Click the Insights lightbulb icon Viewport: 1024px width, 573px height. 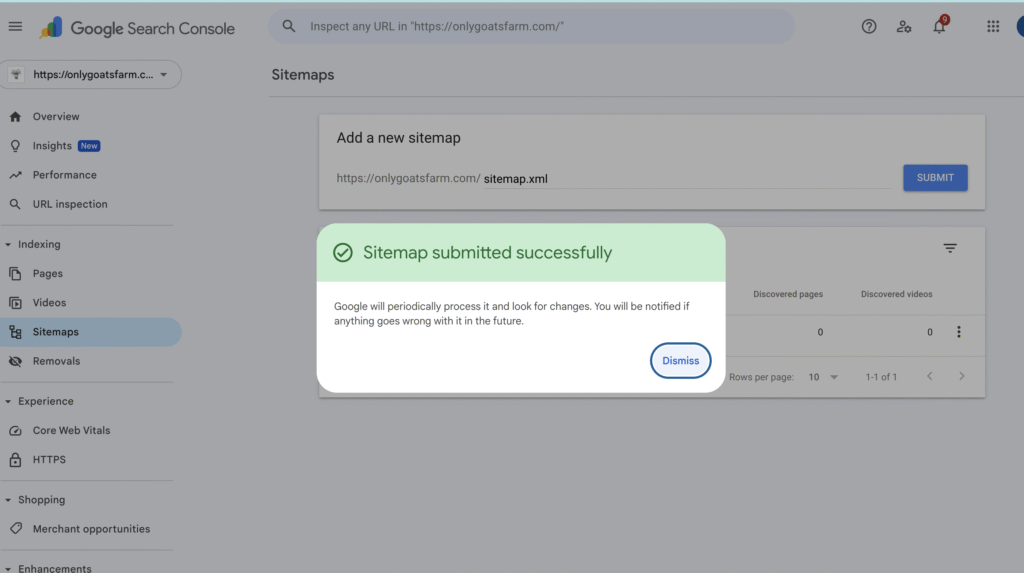(15, 146)
